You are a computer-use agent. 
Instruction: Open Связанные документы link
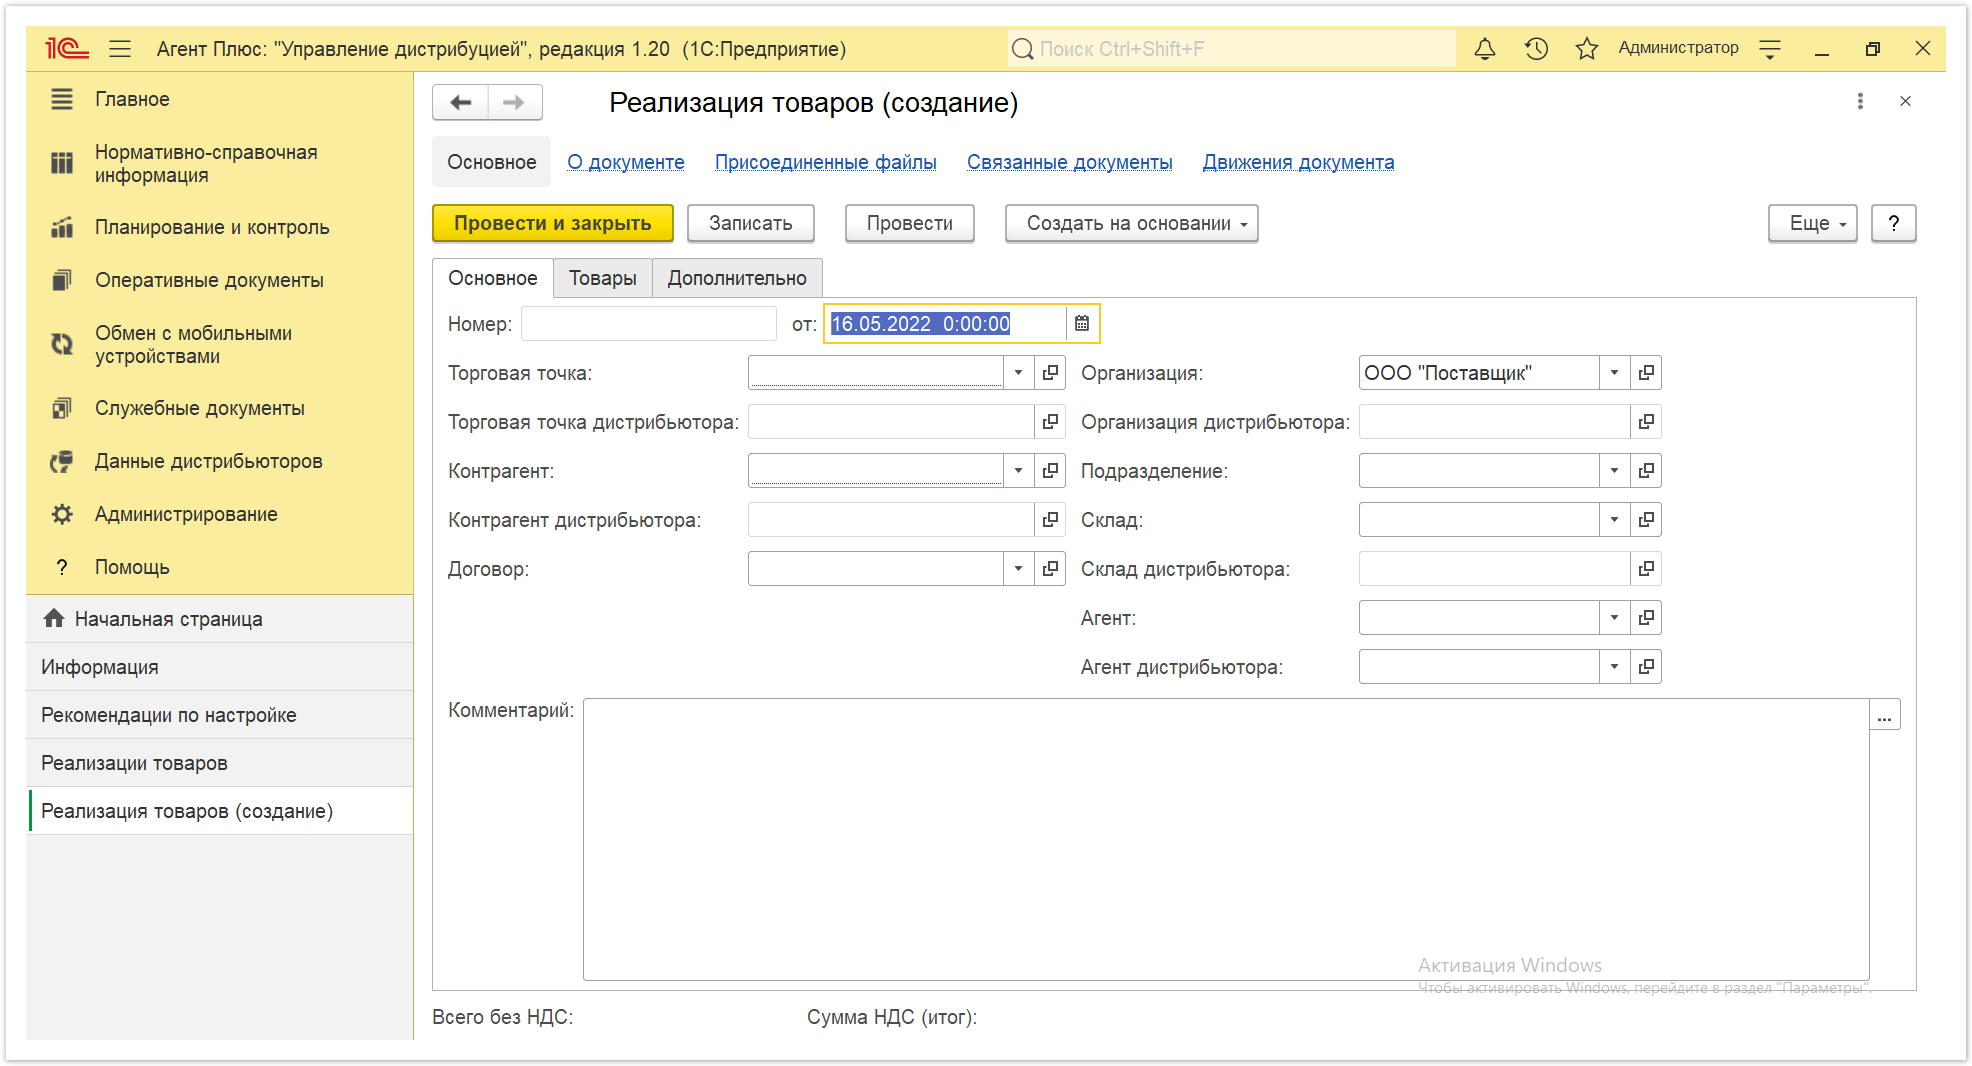click(x=1070, y=162)
